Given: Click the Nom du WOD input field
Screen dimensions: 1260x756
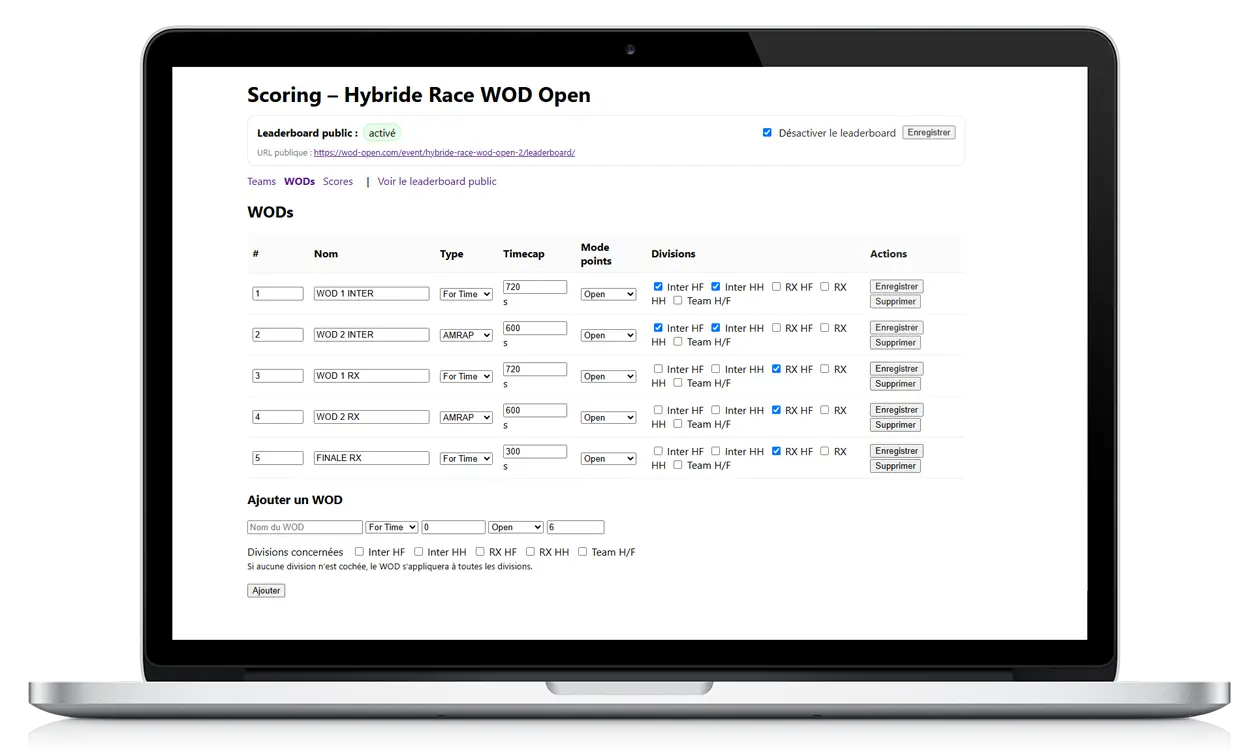Looking at the screenshot, I should click(x=305, y=527).
